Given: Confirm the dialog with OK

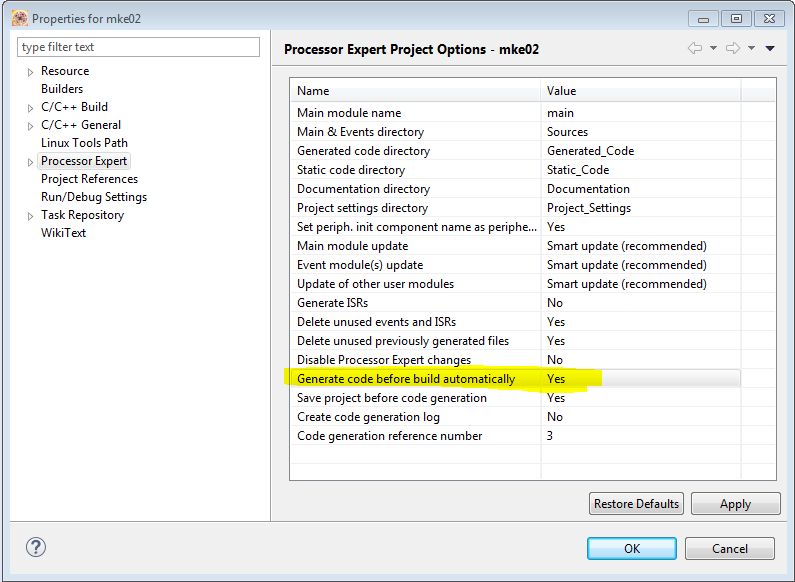Looking at the screenshot, I should pos(631,548).
